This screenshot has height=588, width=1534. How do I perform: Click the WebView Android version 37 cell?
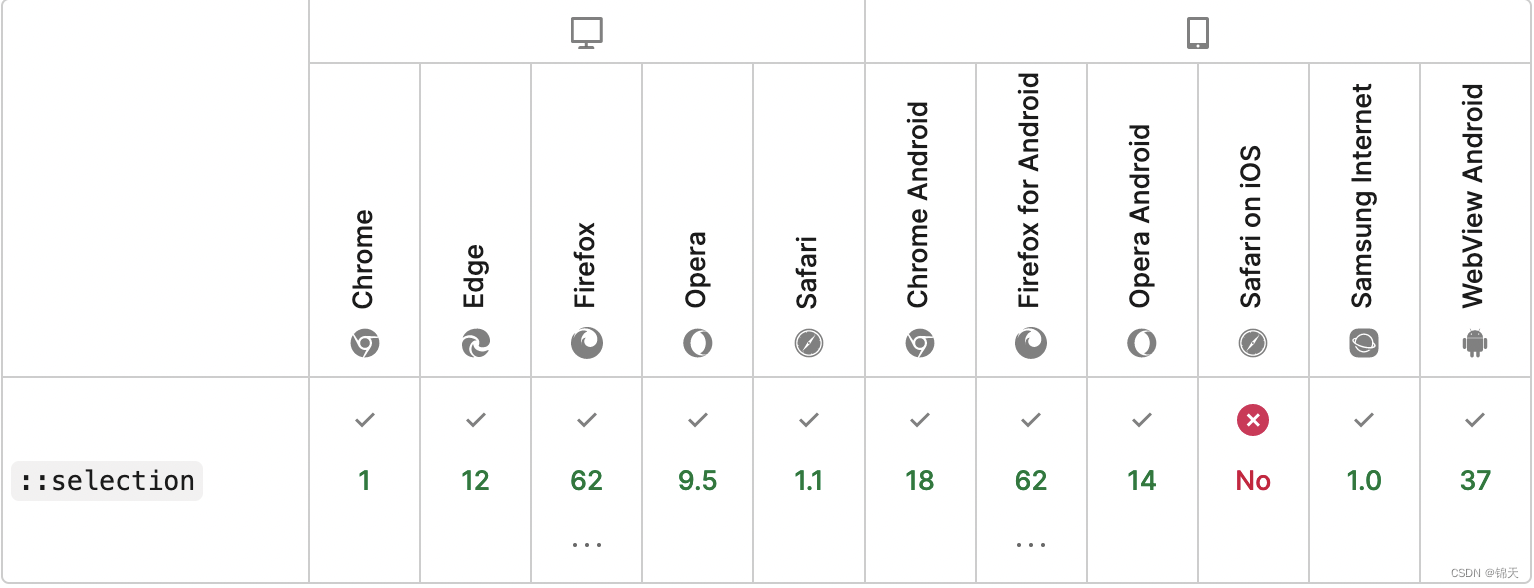(x=1475, y=480)
